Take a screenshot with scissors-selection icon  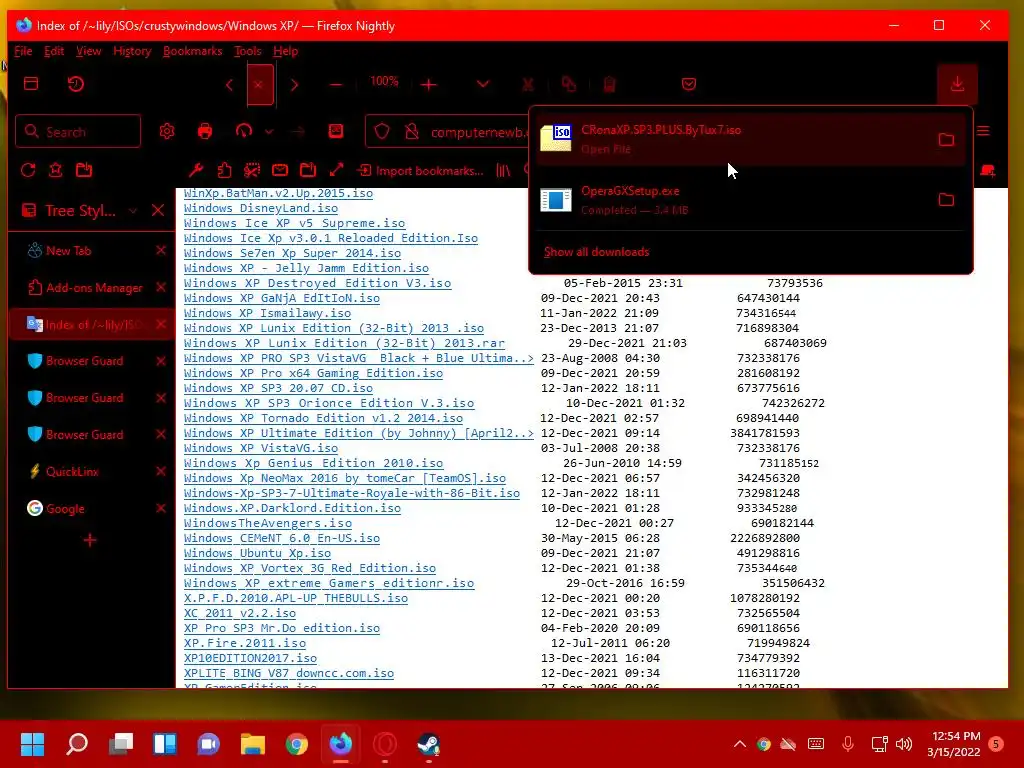point(252,170)
